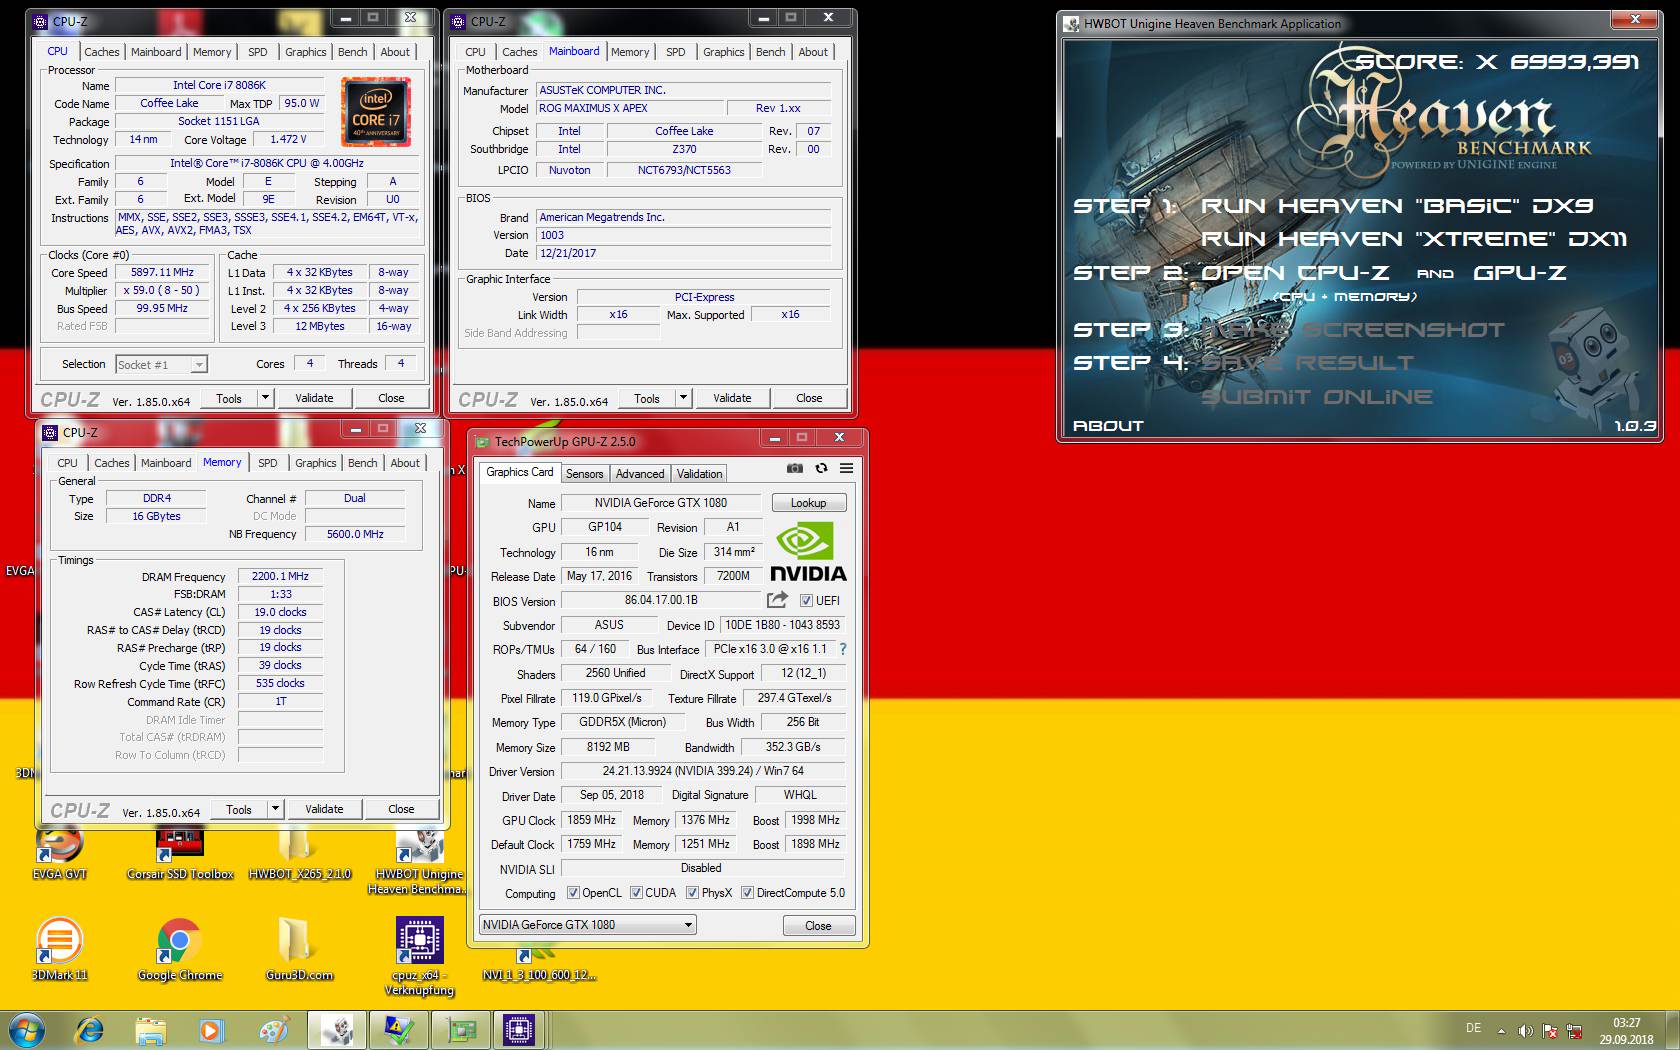Run Heaven "Xtreme" DX11 in HWBOT app

1414,239
